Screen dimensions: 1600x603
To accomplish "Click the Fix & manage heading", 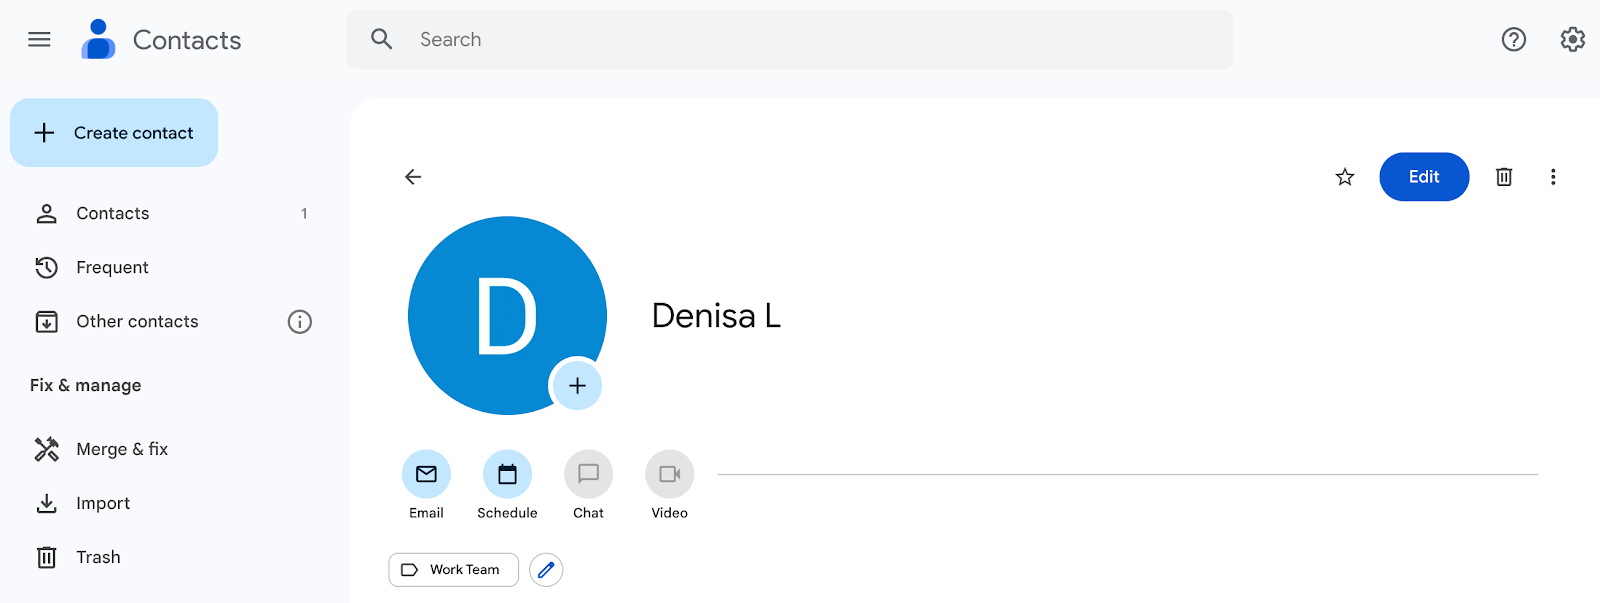I will click(x=86, y=385).
